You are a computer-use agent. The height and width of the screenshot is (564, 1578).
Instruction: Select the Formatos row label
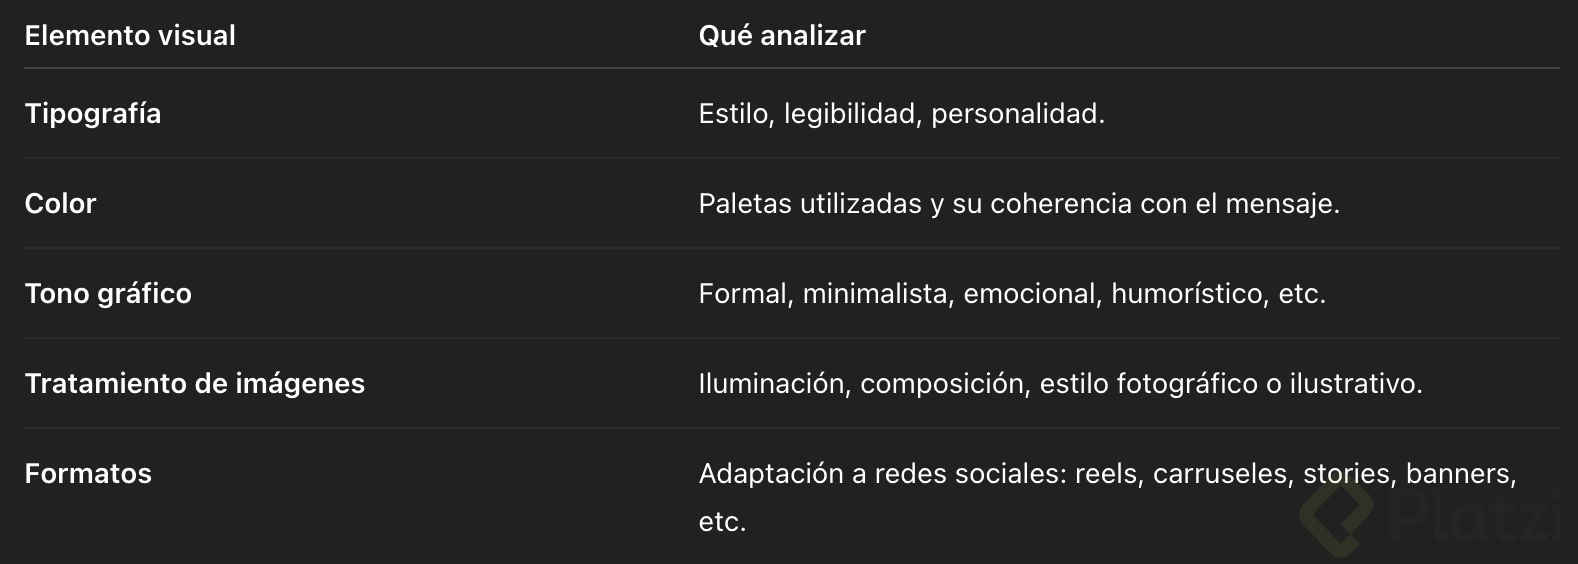coord(88,474)
